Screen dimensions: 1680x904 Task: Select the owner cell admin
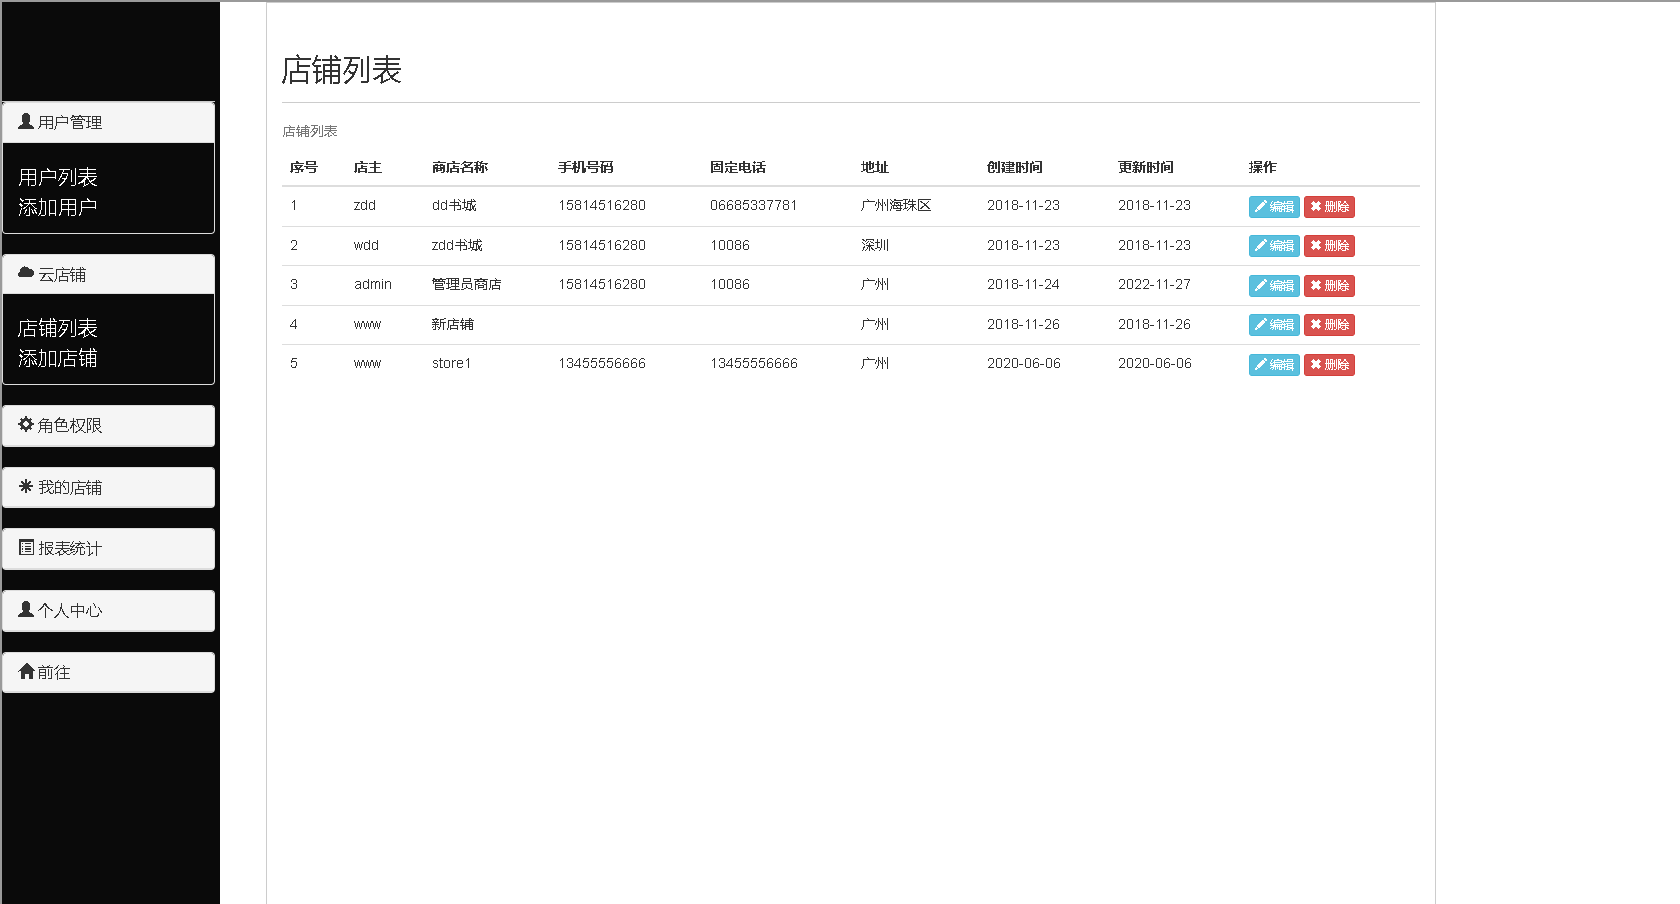[373, 284]
